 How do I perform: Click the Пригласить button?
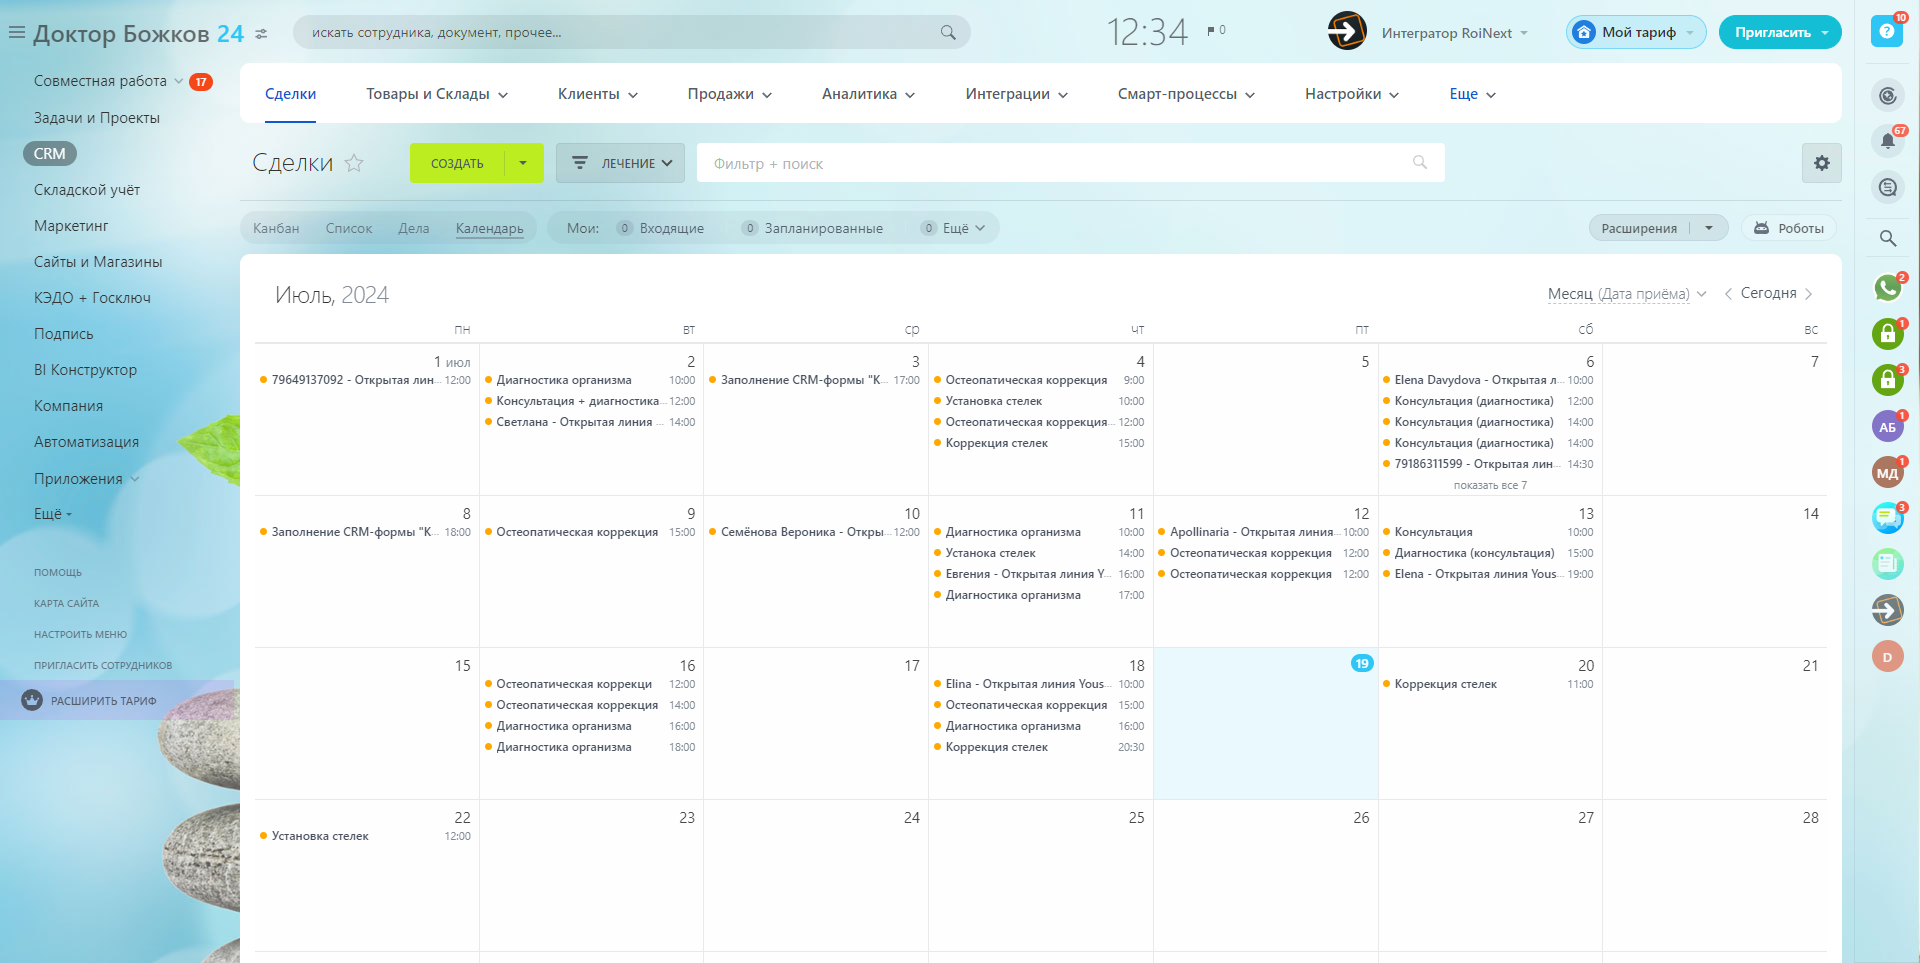1772,32
